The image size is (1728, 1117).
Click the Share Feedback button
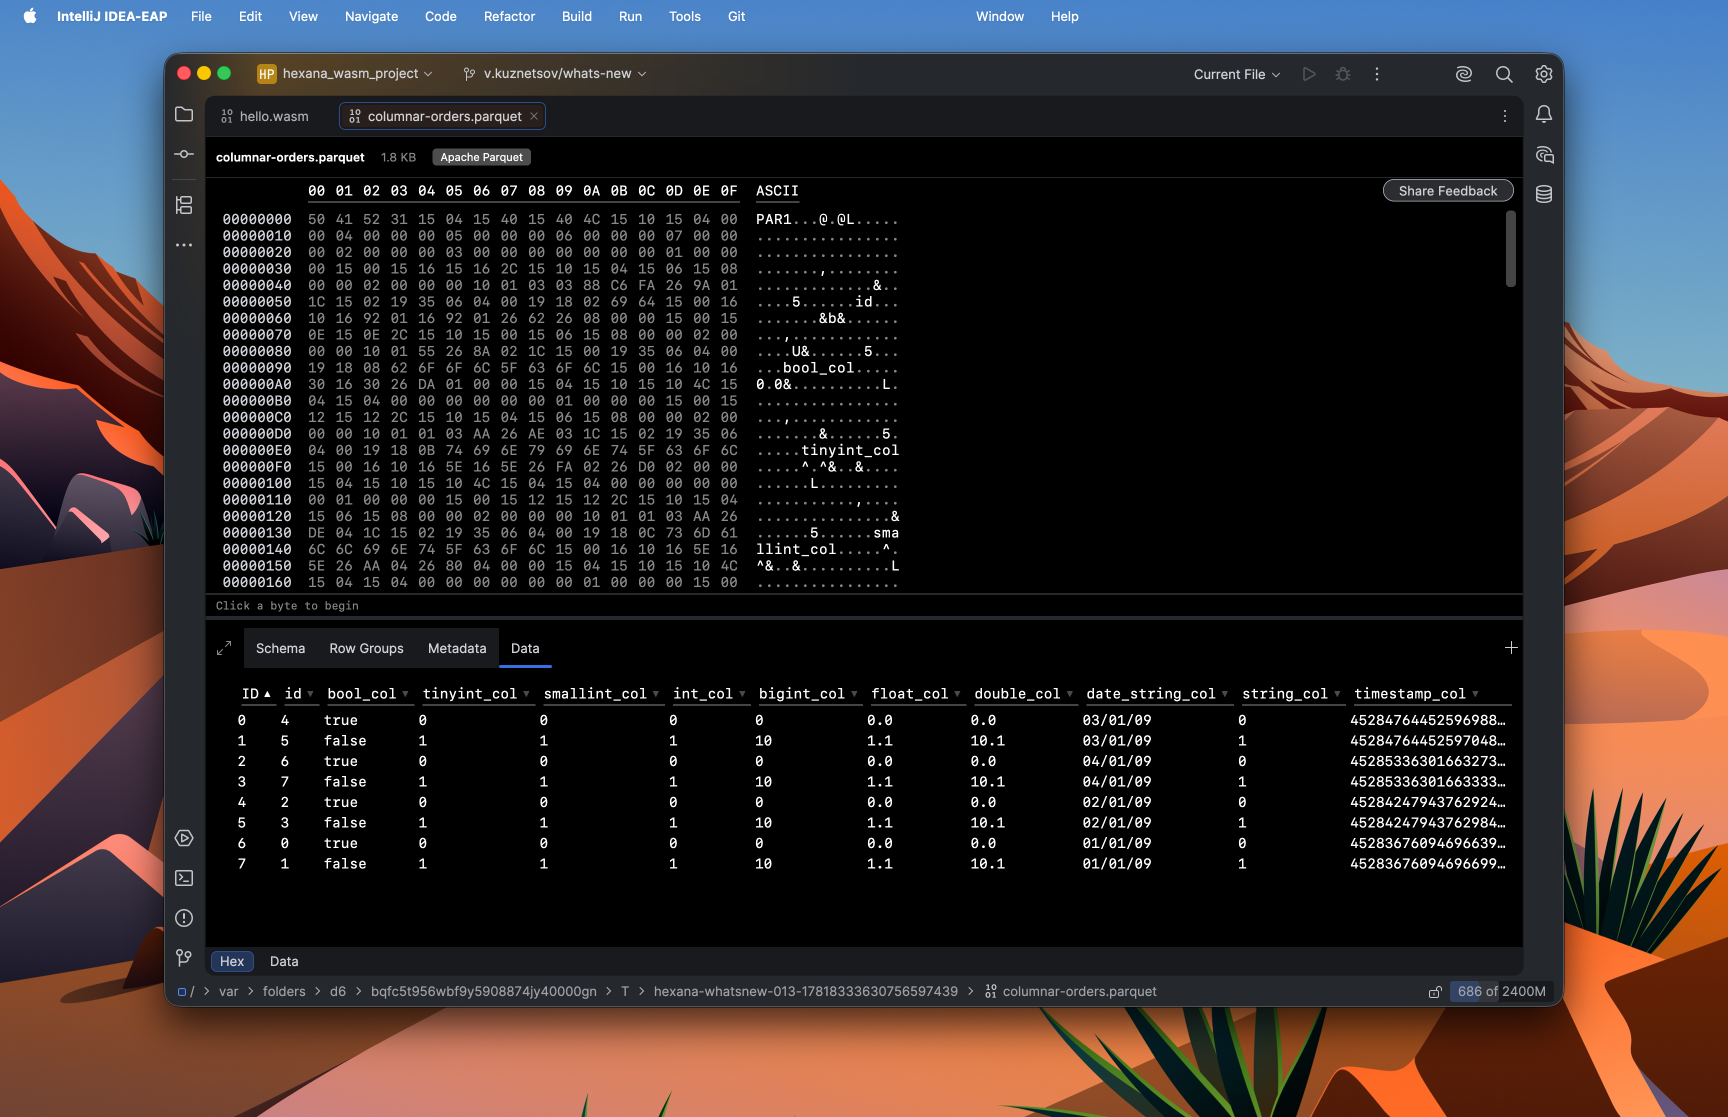(1448, 191)
